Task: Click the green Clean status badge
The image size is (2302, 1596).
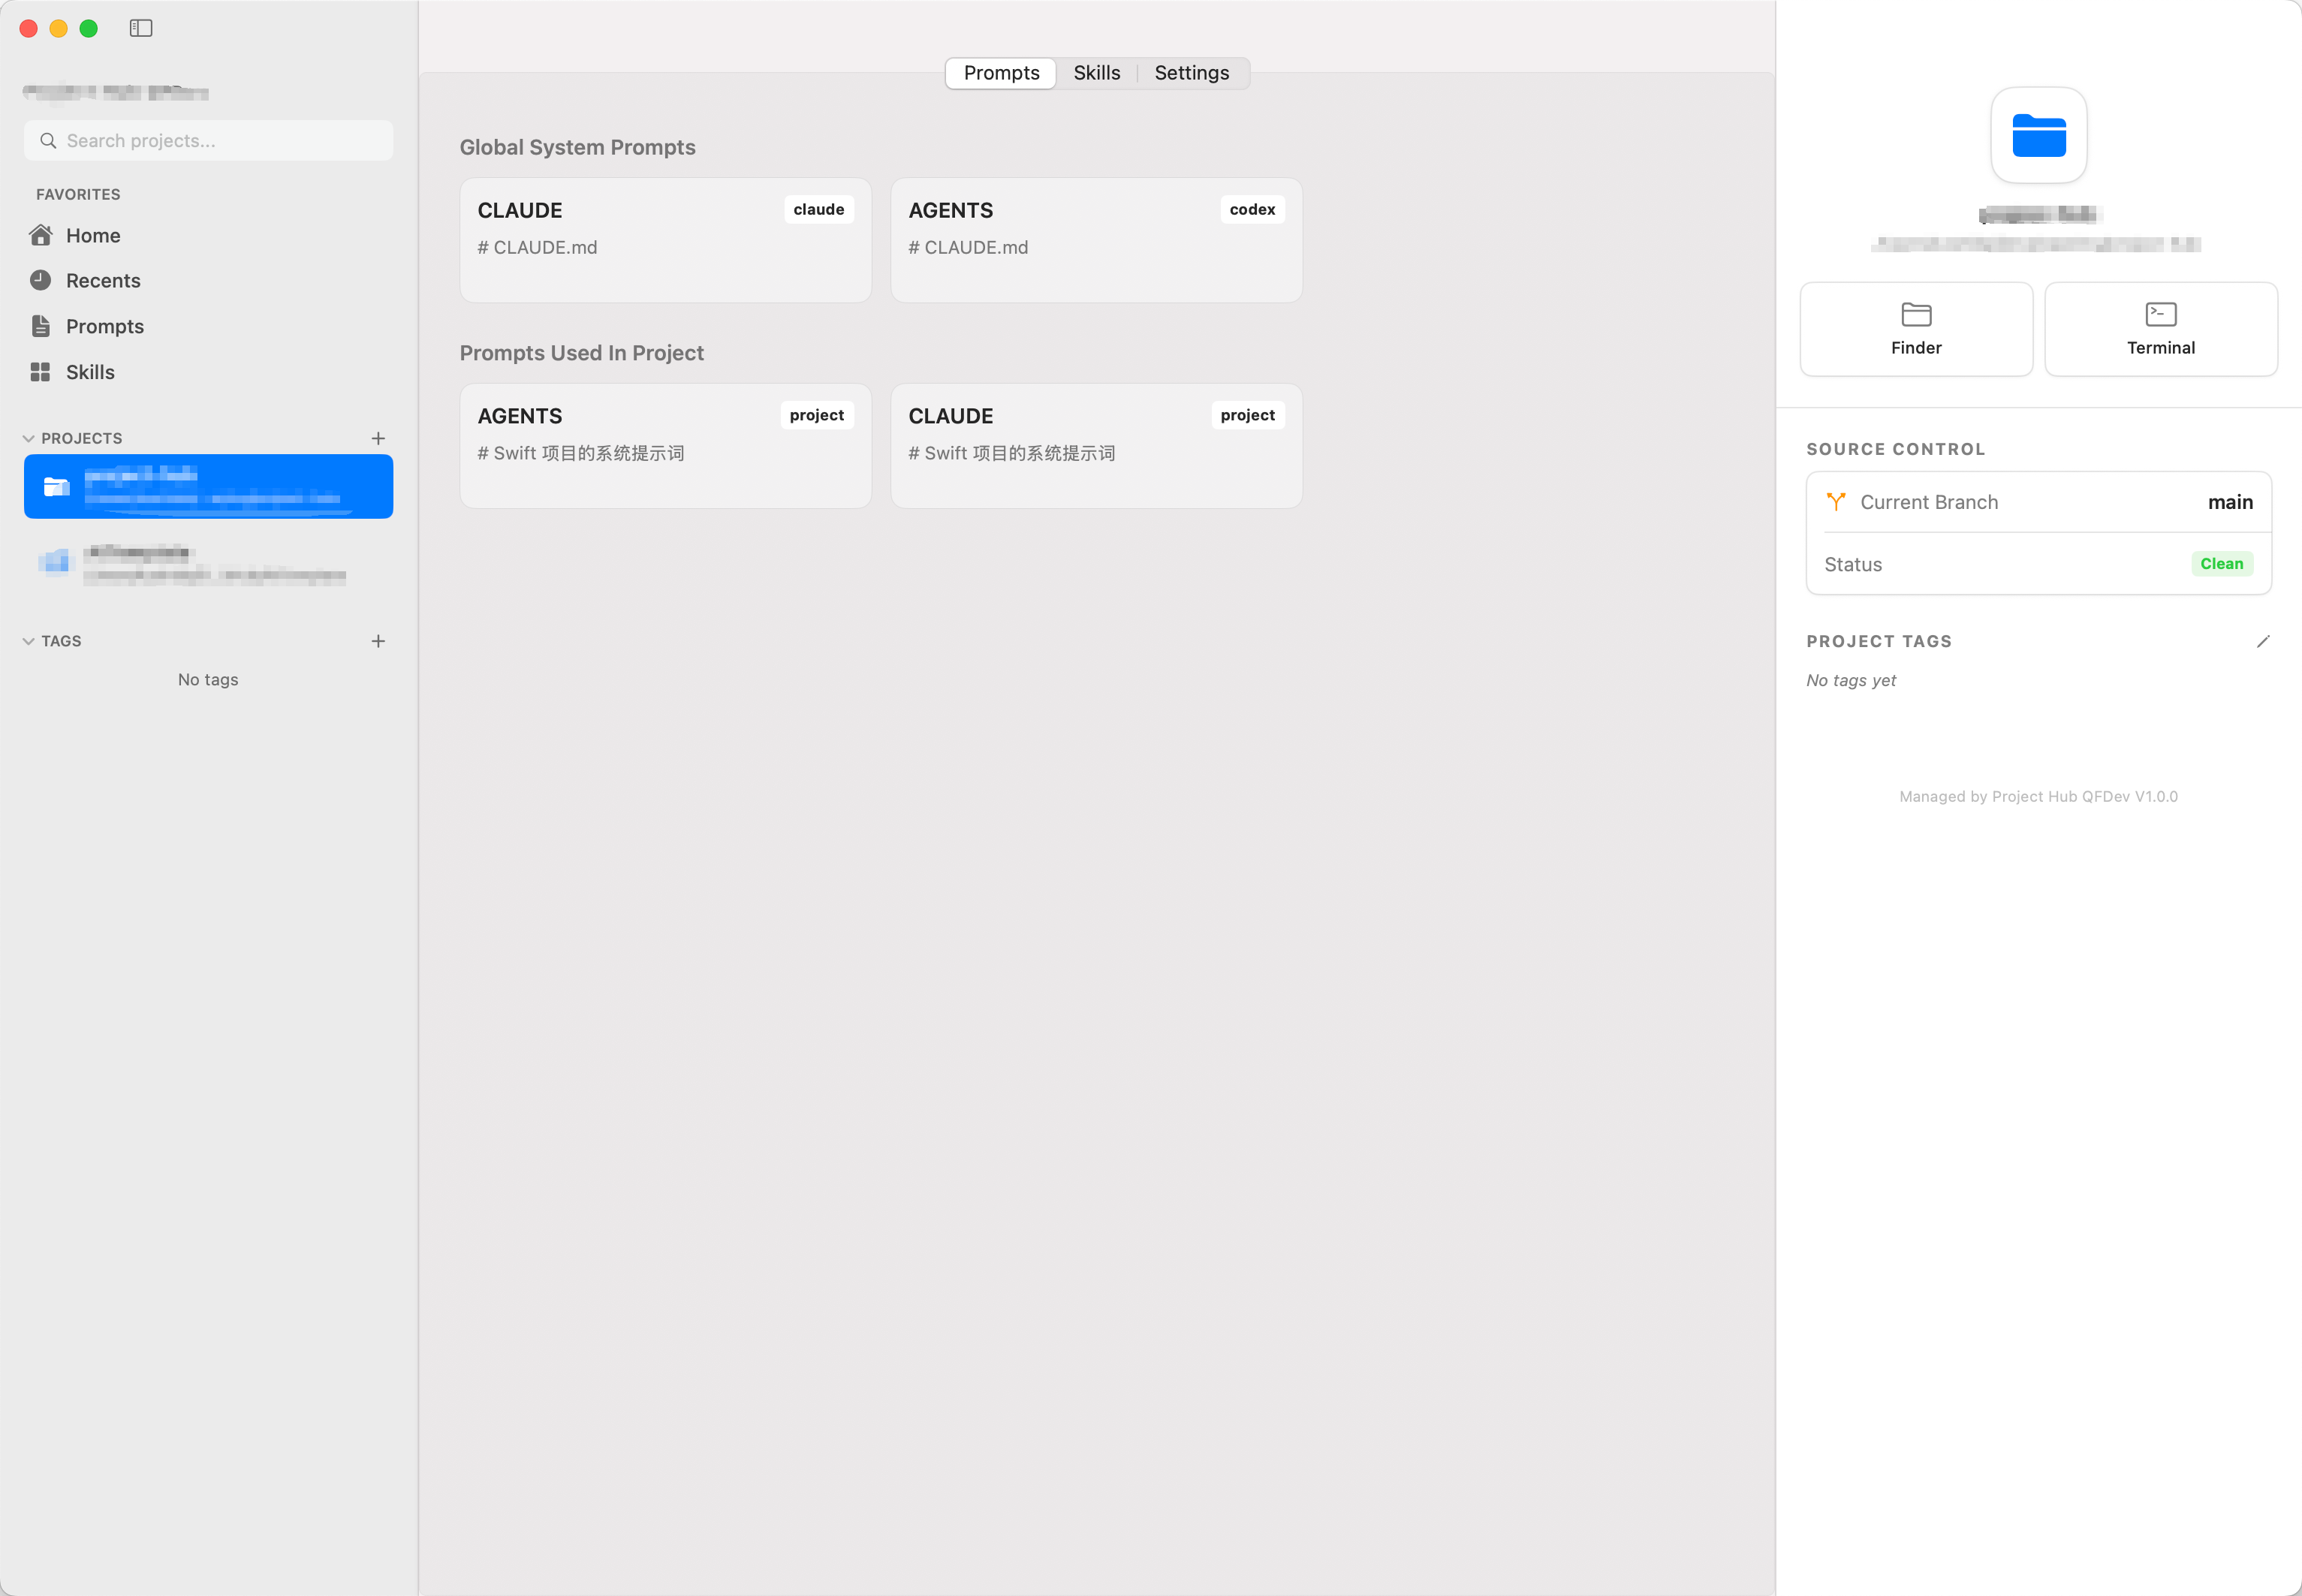Action: click(x=2221, y=564)
